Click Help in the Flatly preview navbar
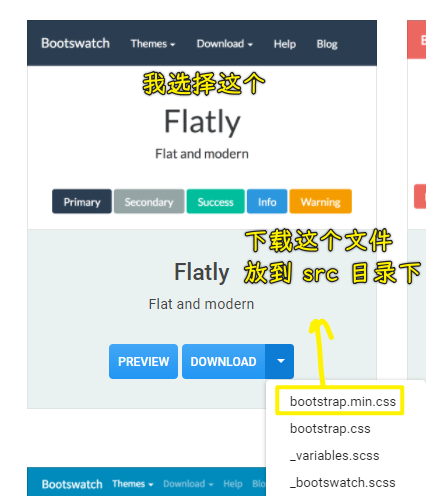 click(285, 44)
